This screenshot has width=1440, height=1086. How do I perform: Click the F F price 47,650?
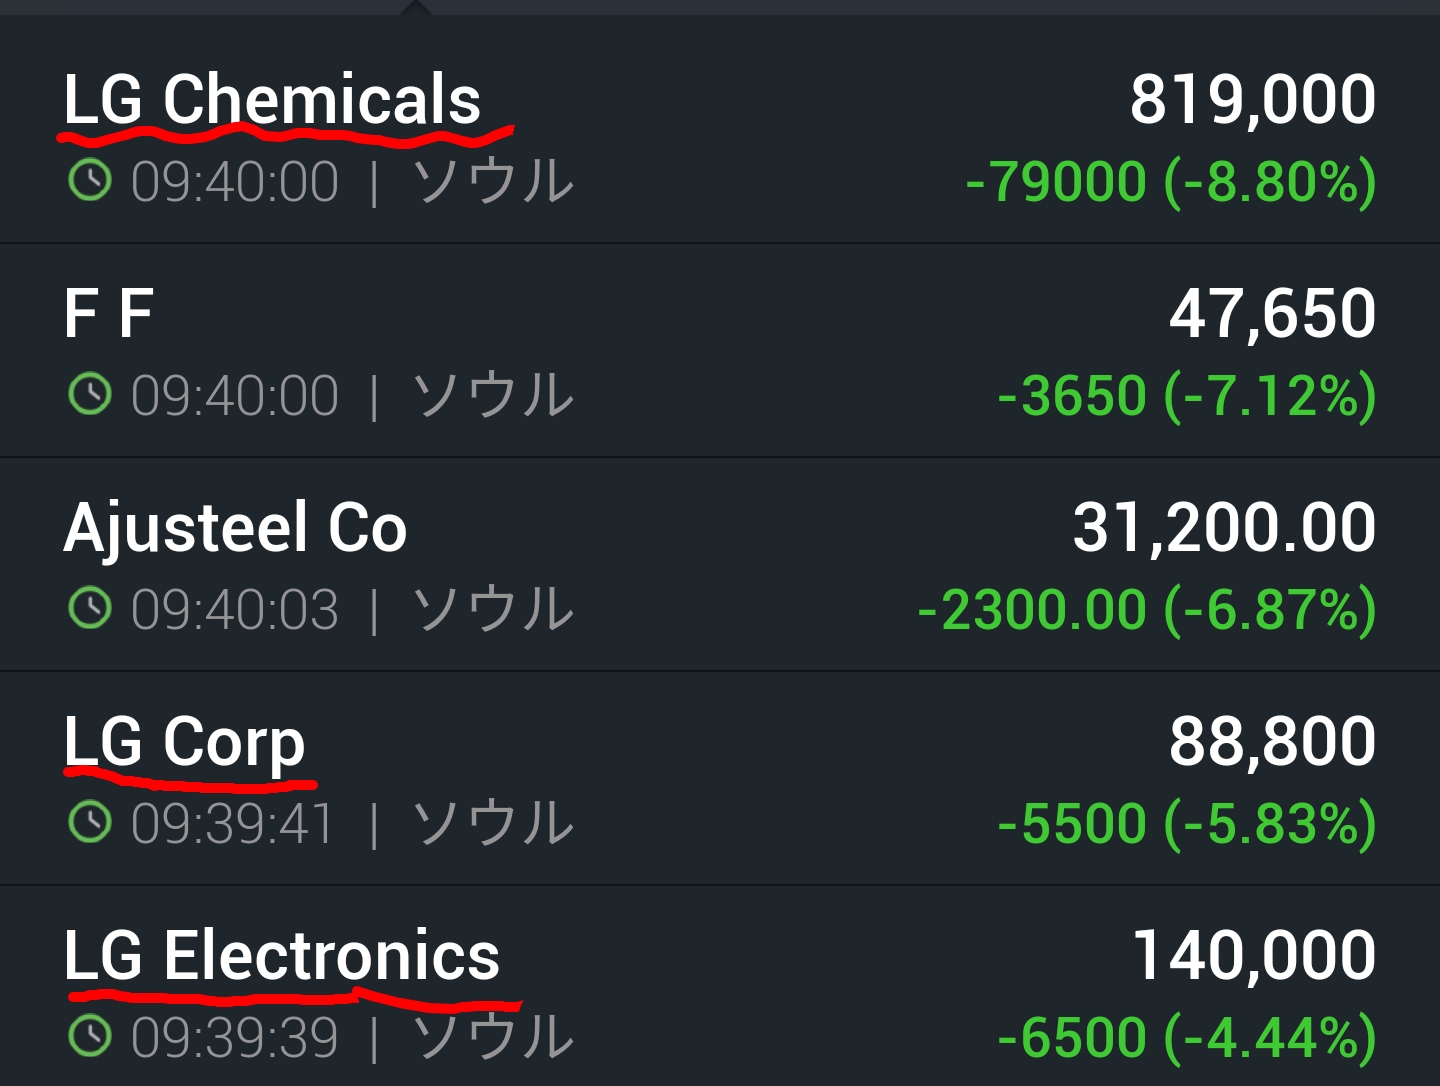(x=1272, y=314)
